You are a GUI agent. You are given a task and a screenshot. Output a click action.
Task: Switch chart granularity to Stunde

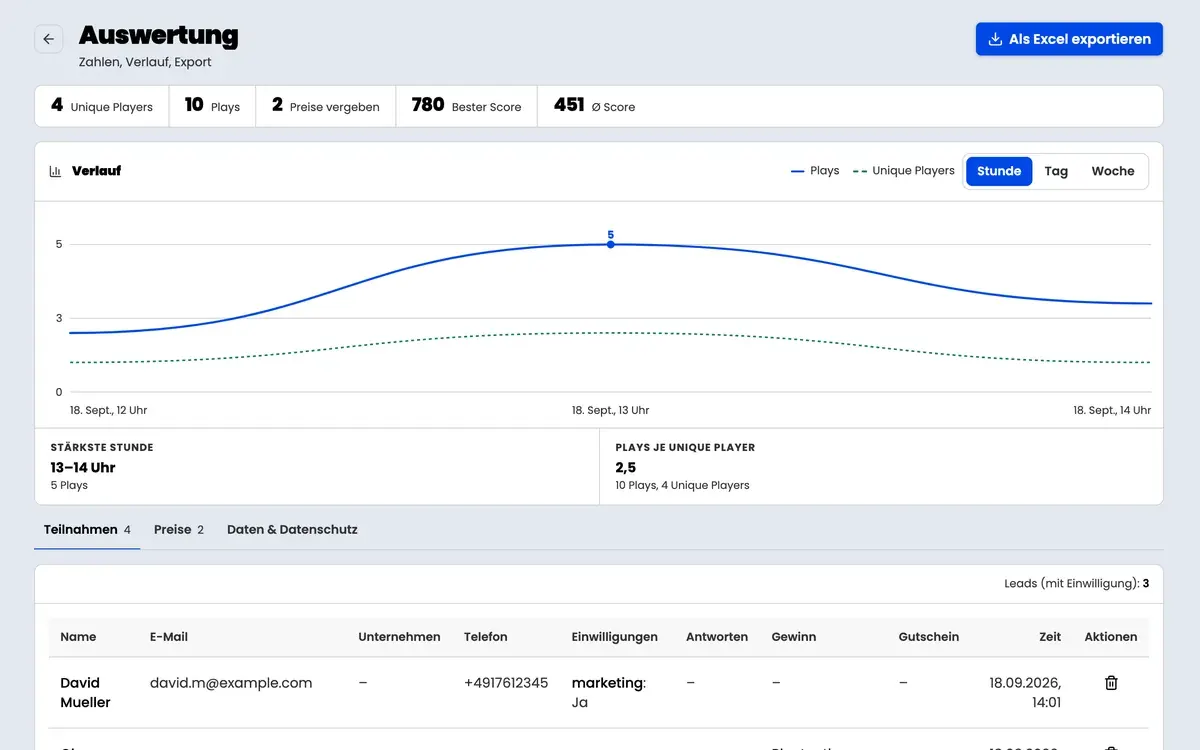[x=999, y=171]
